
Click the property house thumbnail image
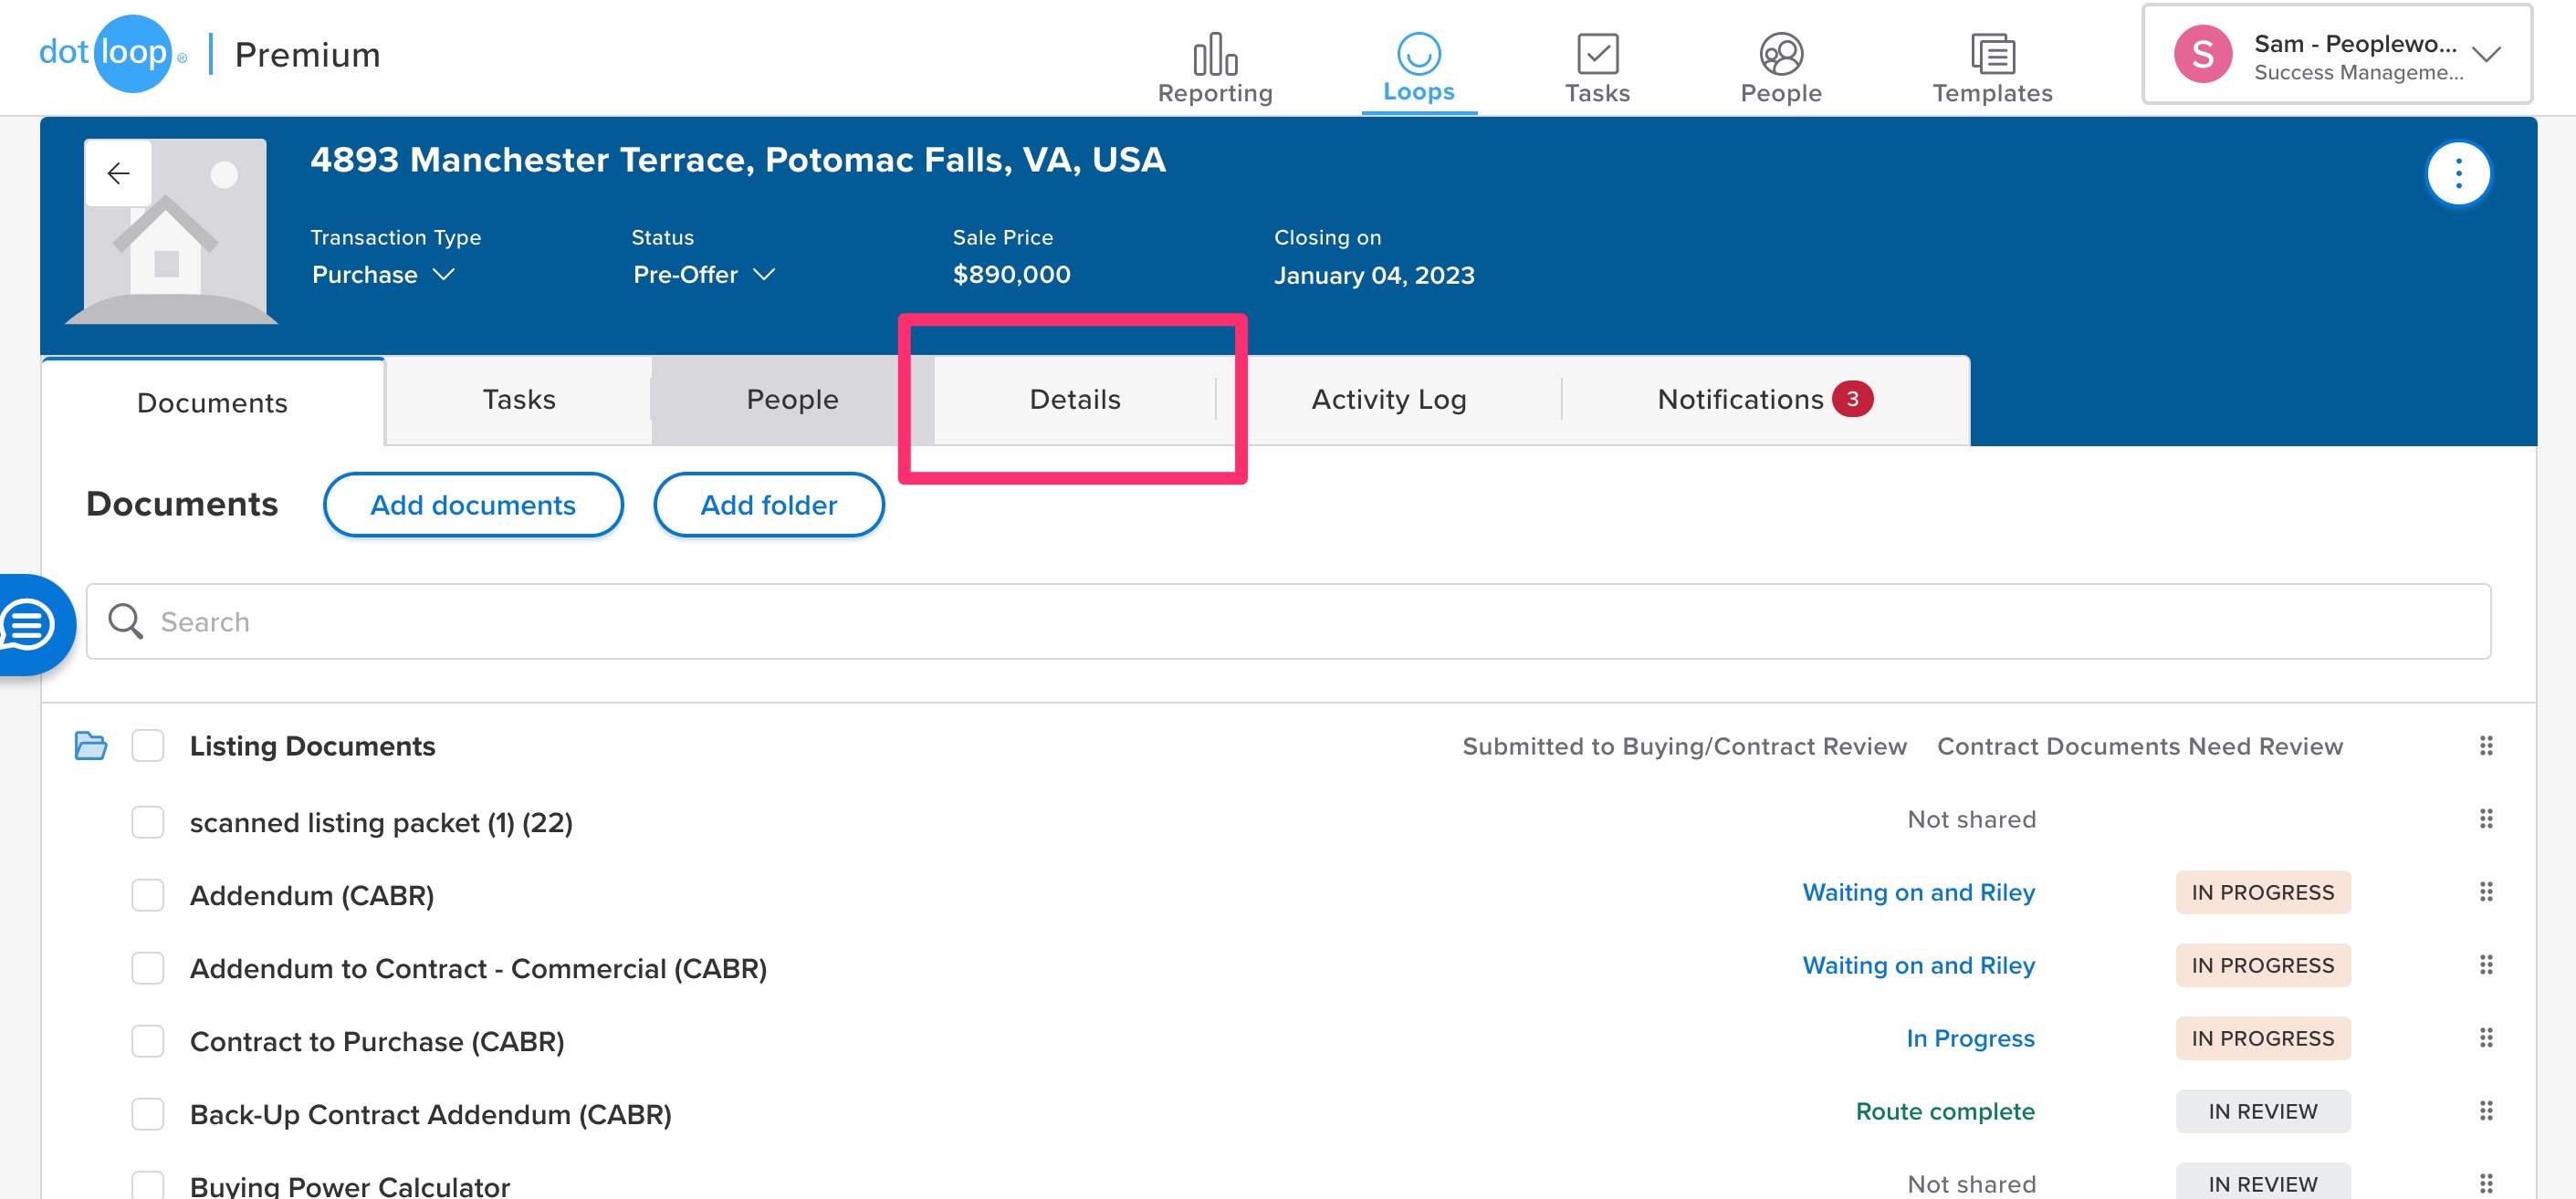pos(172,231)
